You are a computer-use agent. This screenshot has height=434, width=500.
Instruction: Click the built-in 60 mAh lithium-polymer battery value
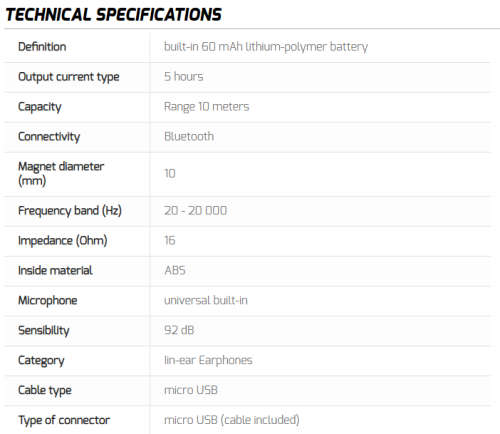tap(266, 47)
